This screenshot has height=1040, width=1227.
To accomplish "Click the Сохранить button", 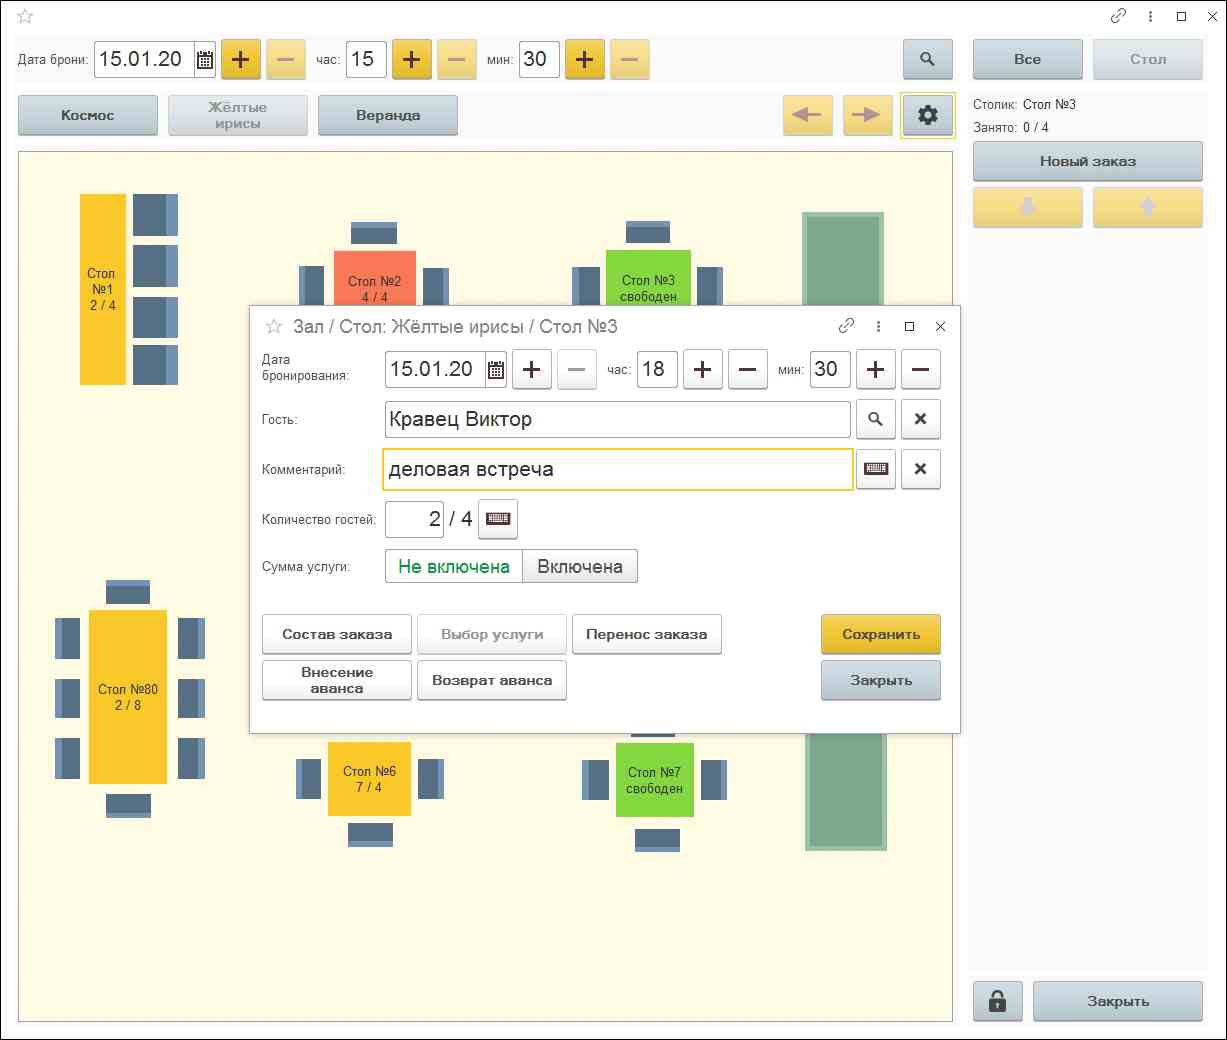I will (x=880, y=635).
